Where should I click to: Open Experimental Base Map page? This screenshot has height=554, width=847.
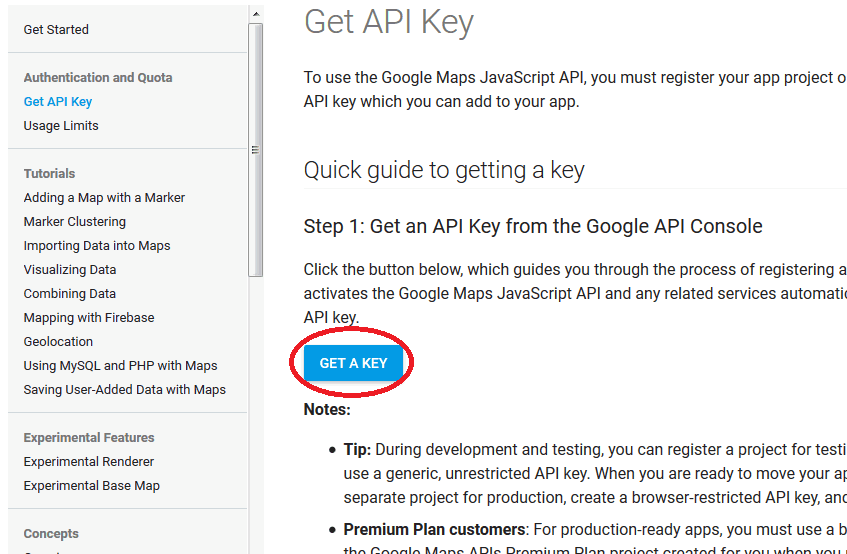click(x=92, y=486)
